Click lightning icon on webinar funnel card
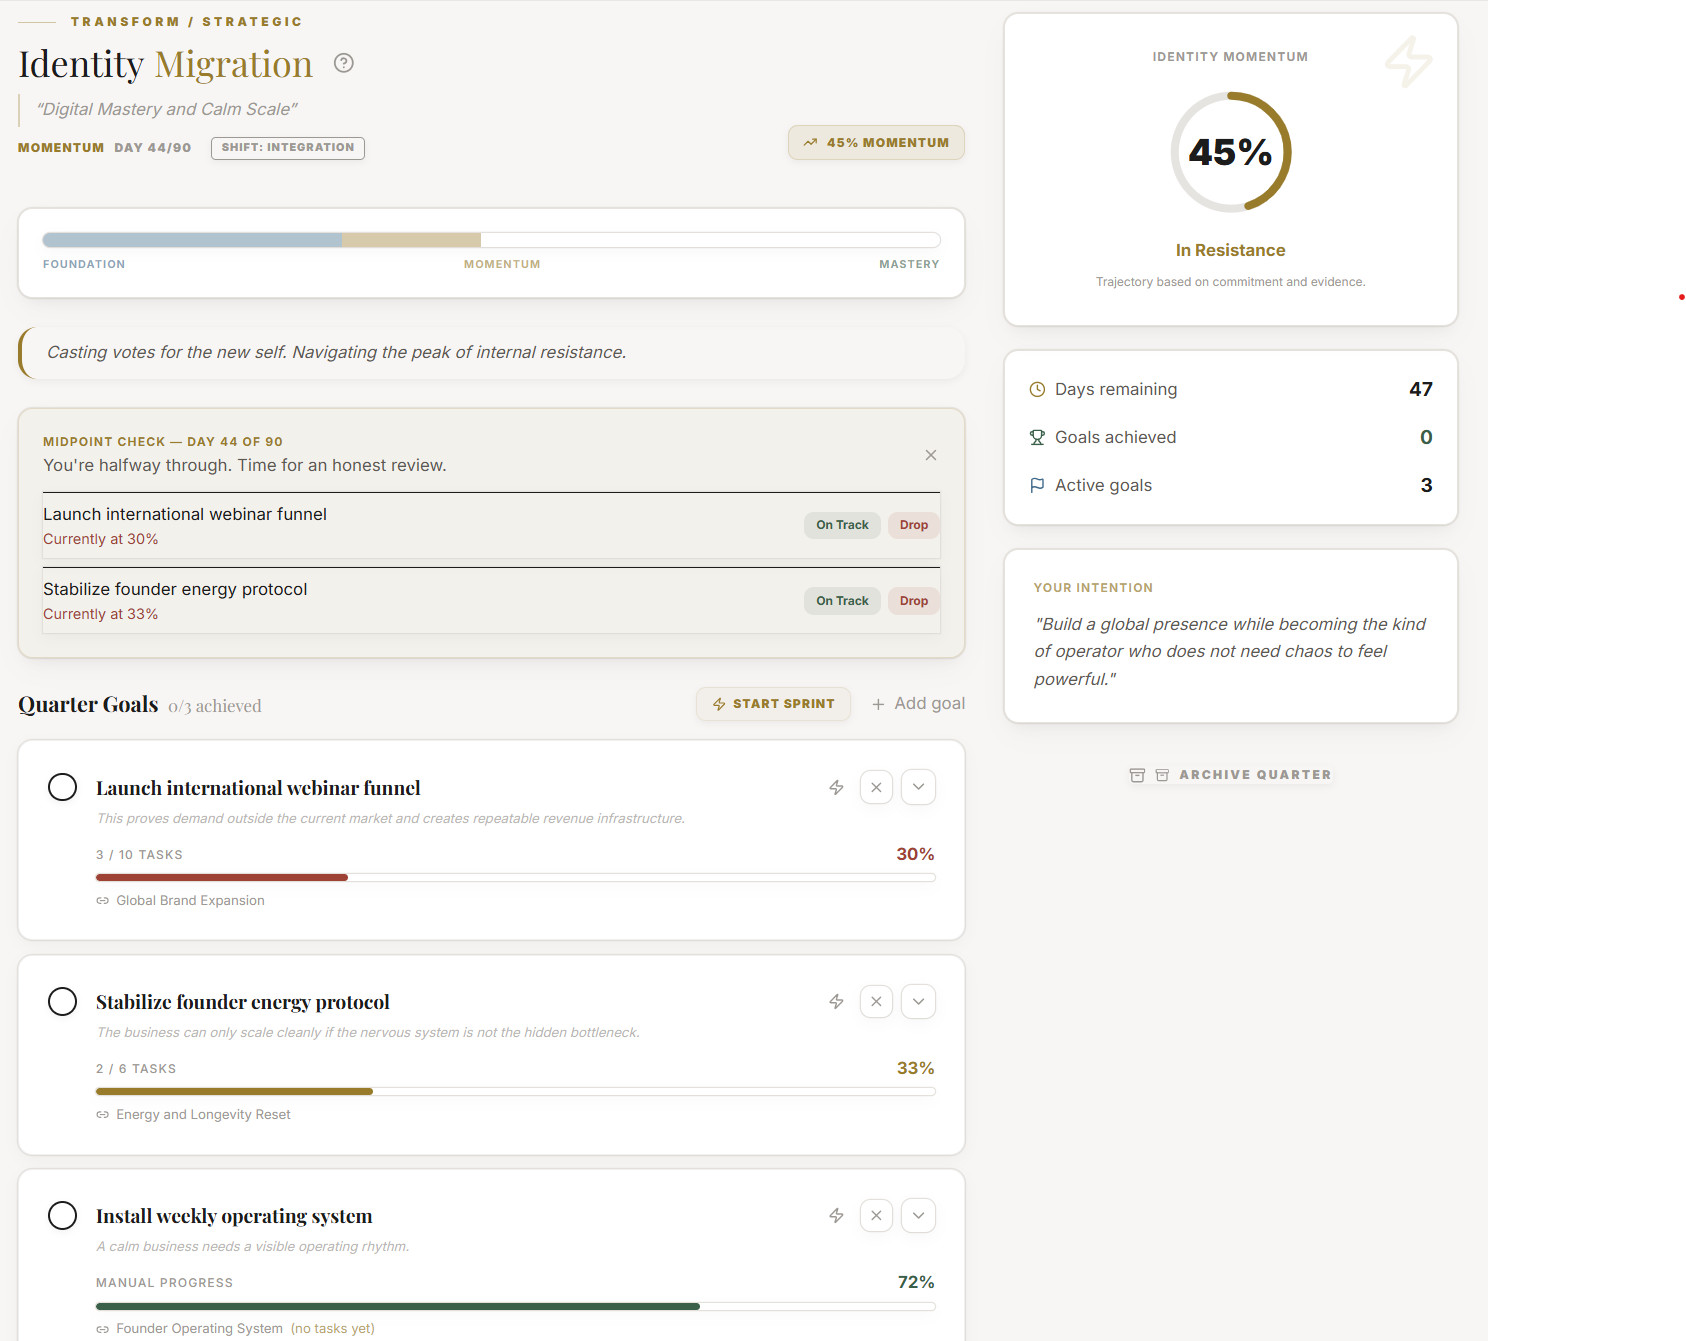The height and width of the screenshot is (1341, 1686). click(837, 787)
